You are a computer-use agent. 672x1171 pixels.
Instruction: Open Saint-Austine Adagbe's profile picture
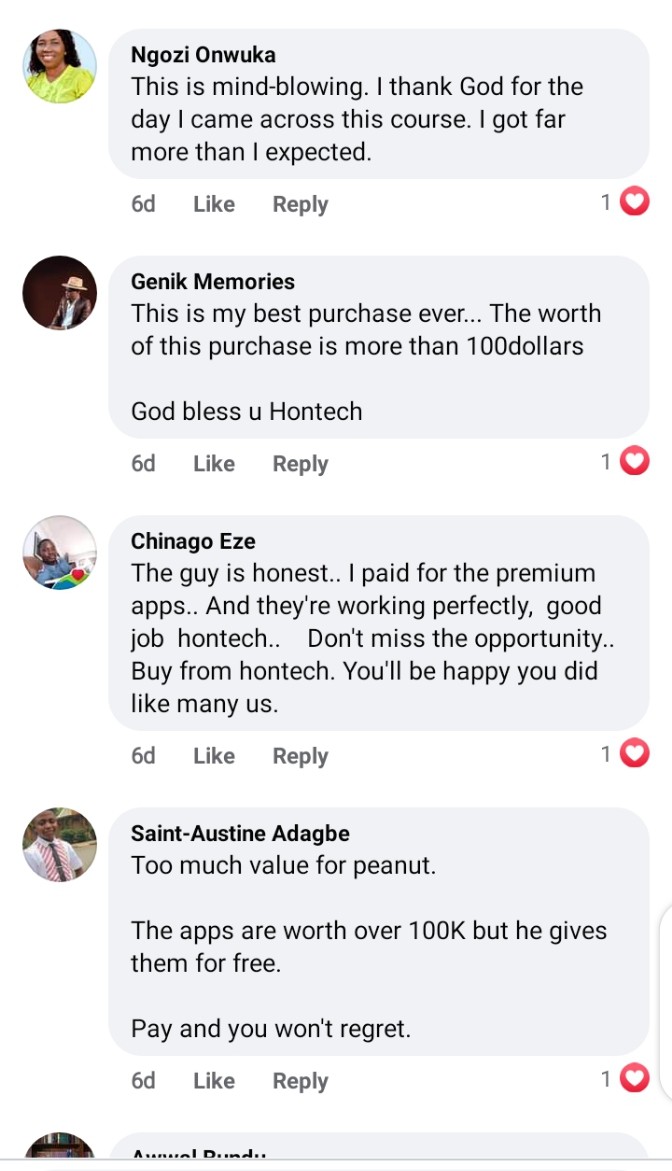click(x=60, y=845)
